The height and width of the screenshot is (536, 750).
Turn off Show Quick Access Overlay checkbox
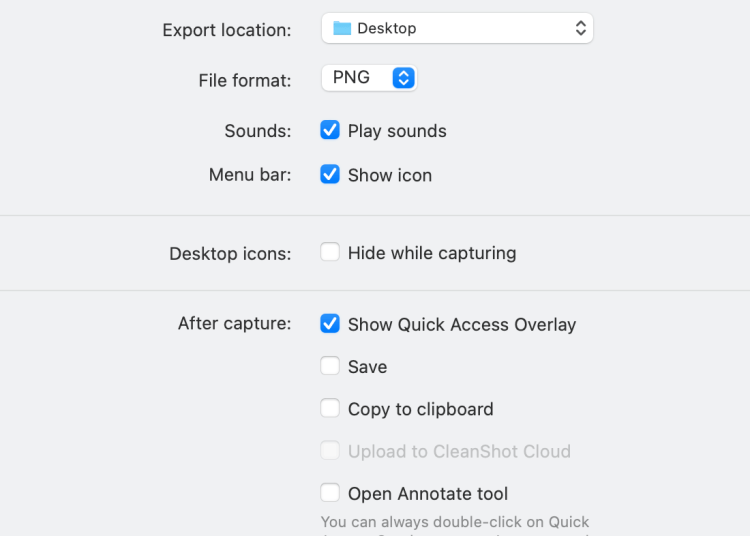coord(330,324)
